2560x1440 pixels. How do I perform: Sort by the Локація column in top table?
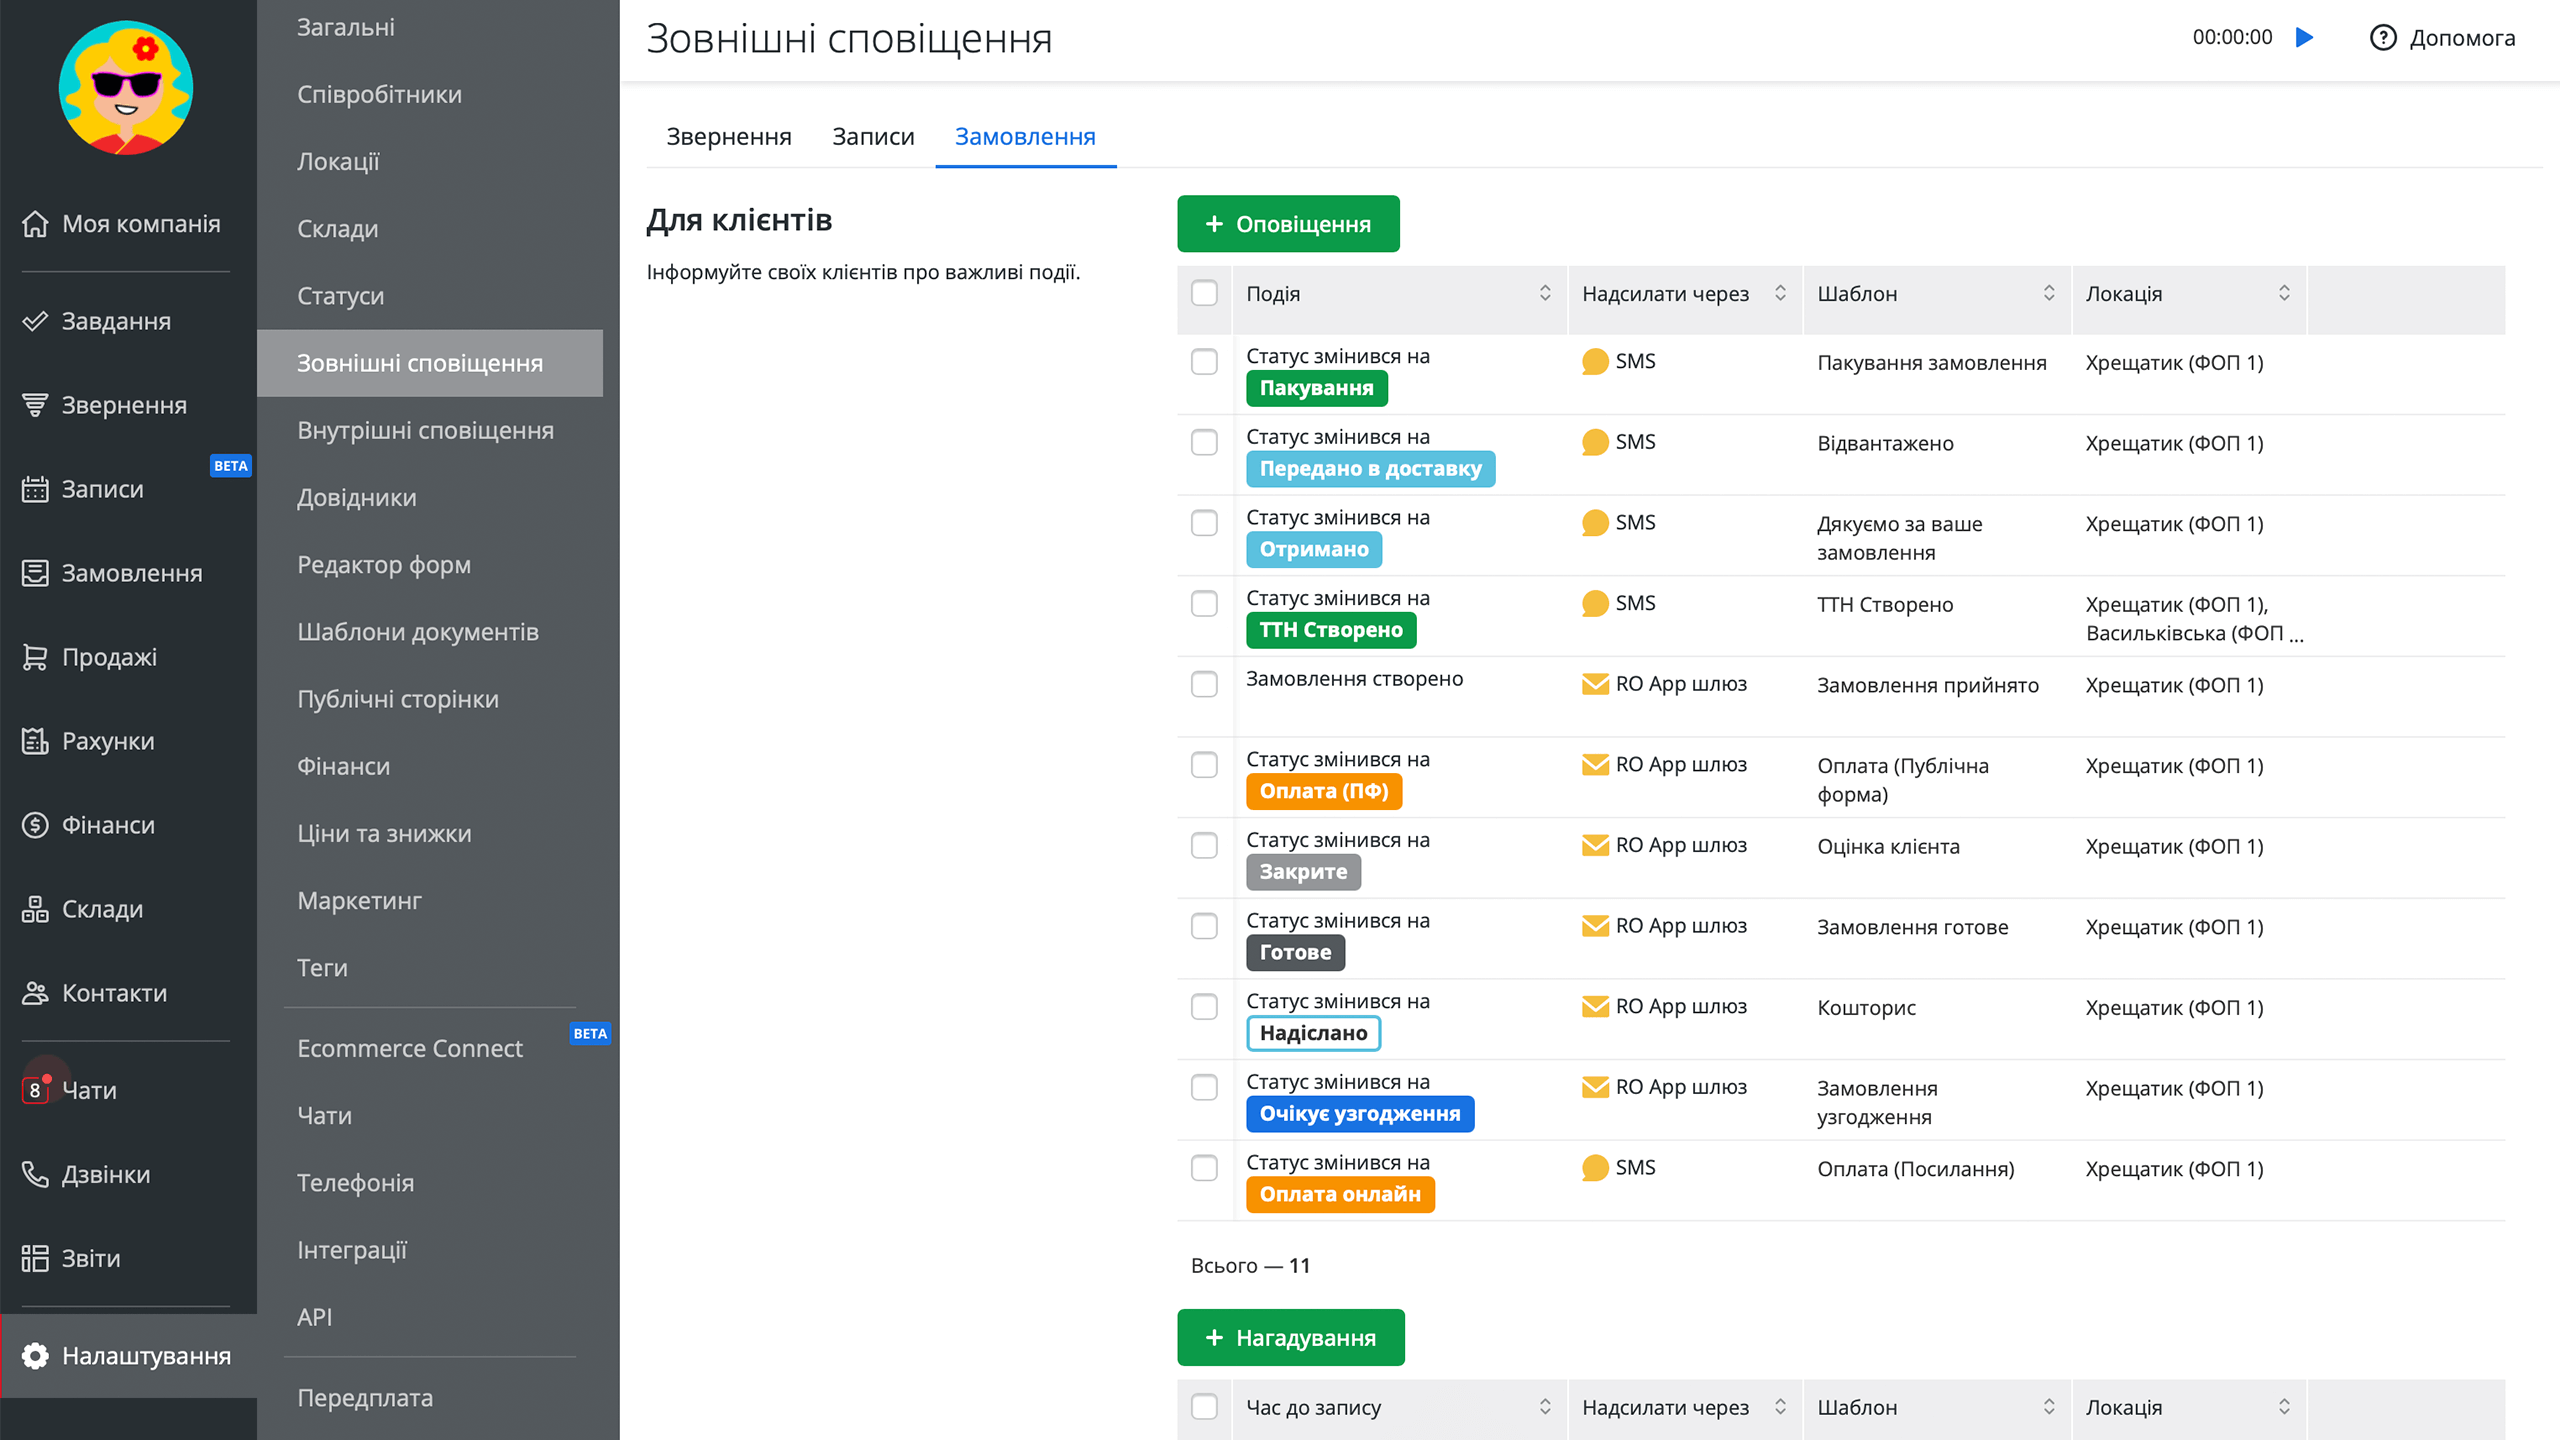(2284, 293)
